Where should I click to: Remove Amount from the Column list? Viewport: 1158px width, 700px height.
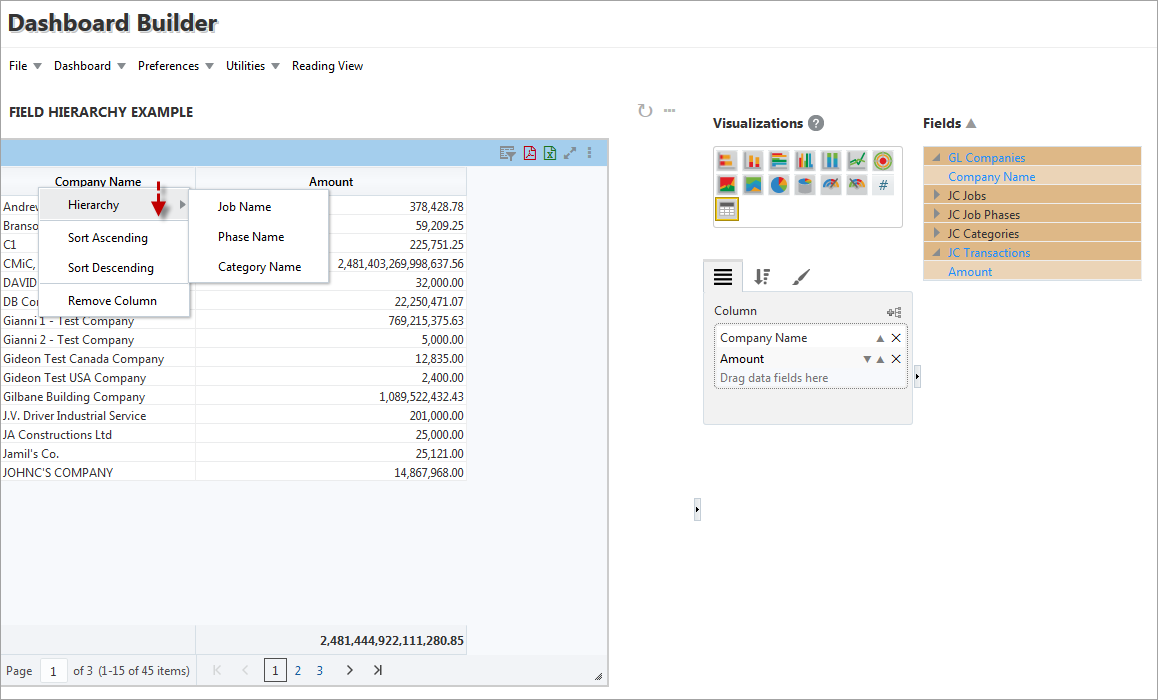coord(896,359)
